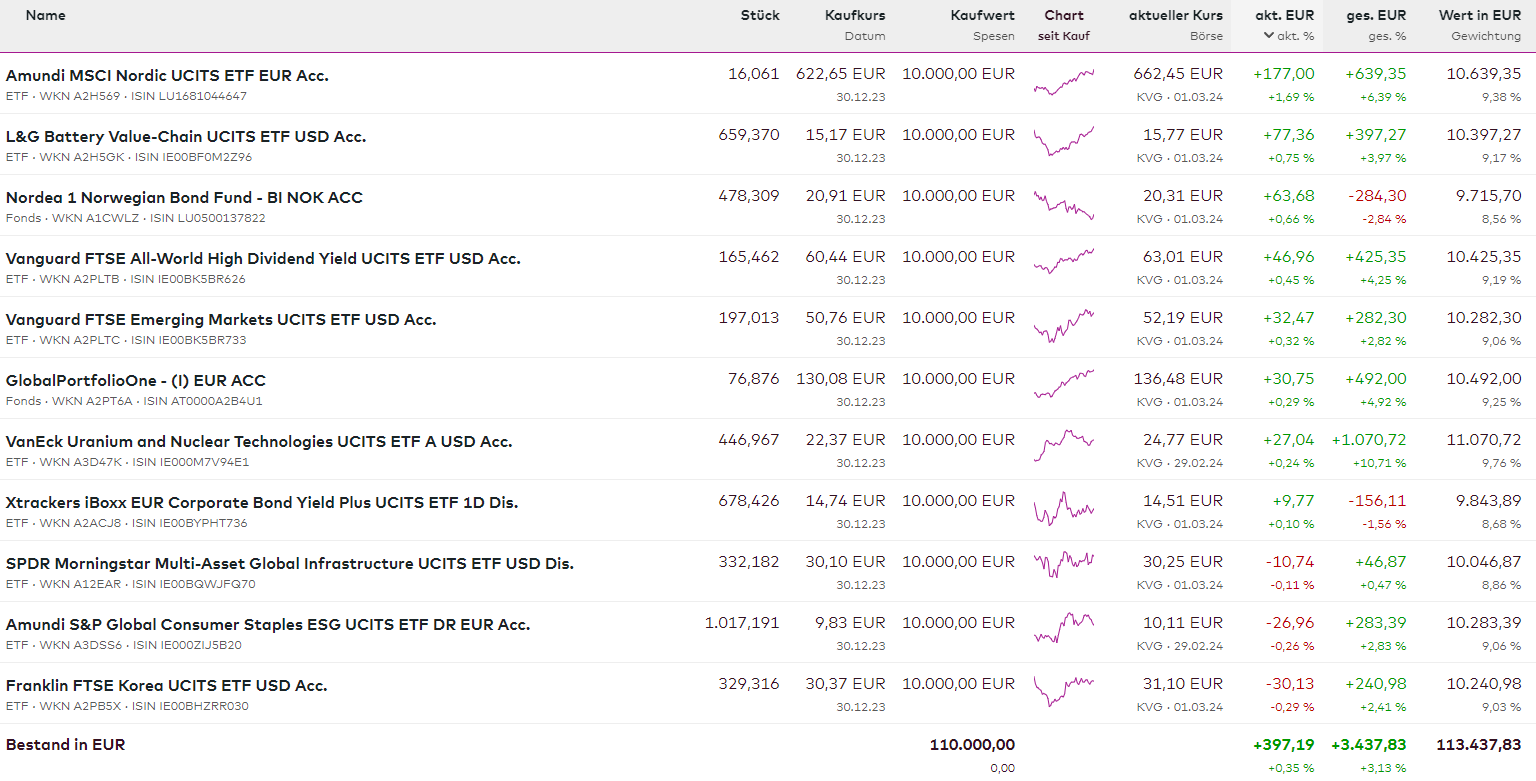Open the Vanguard All-World High Dividend Yield link
Image resolution: width=1536 pixels, height=781 pixels.
pyautogui.click(x=263, y=259)
